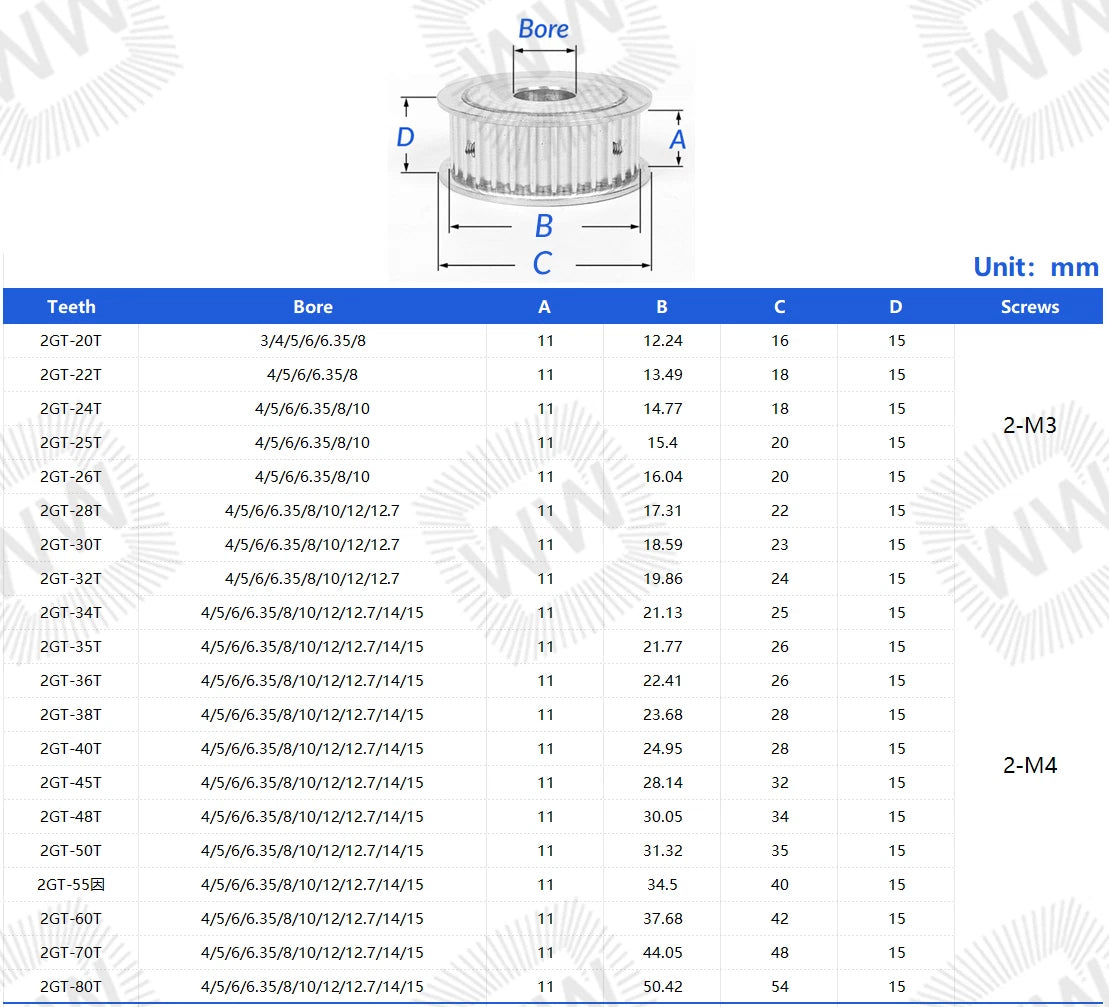Click the B value 30.05
1109x1007 pixels.
[x=663, y=817]
